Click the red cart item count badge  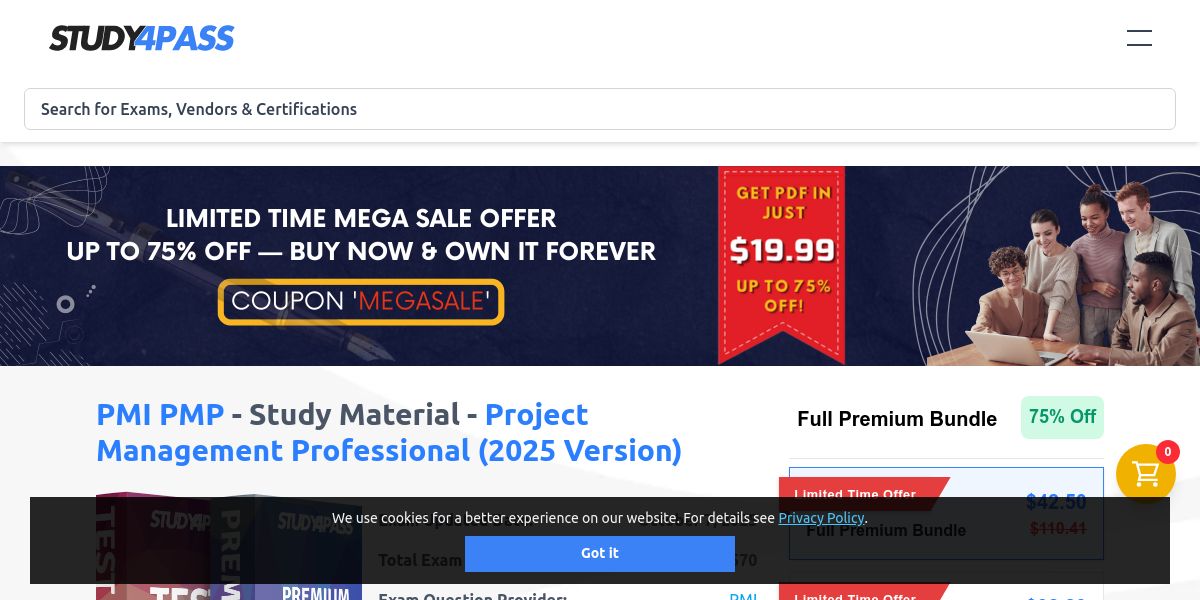pos(1168,452)
